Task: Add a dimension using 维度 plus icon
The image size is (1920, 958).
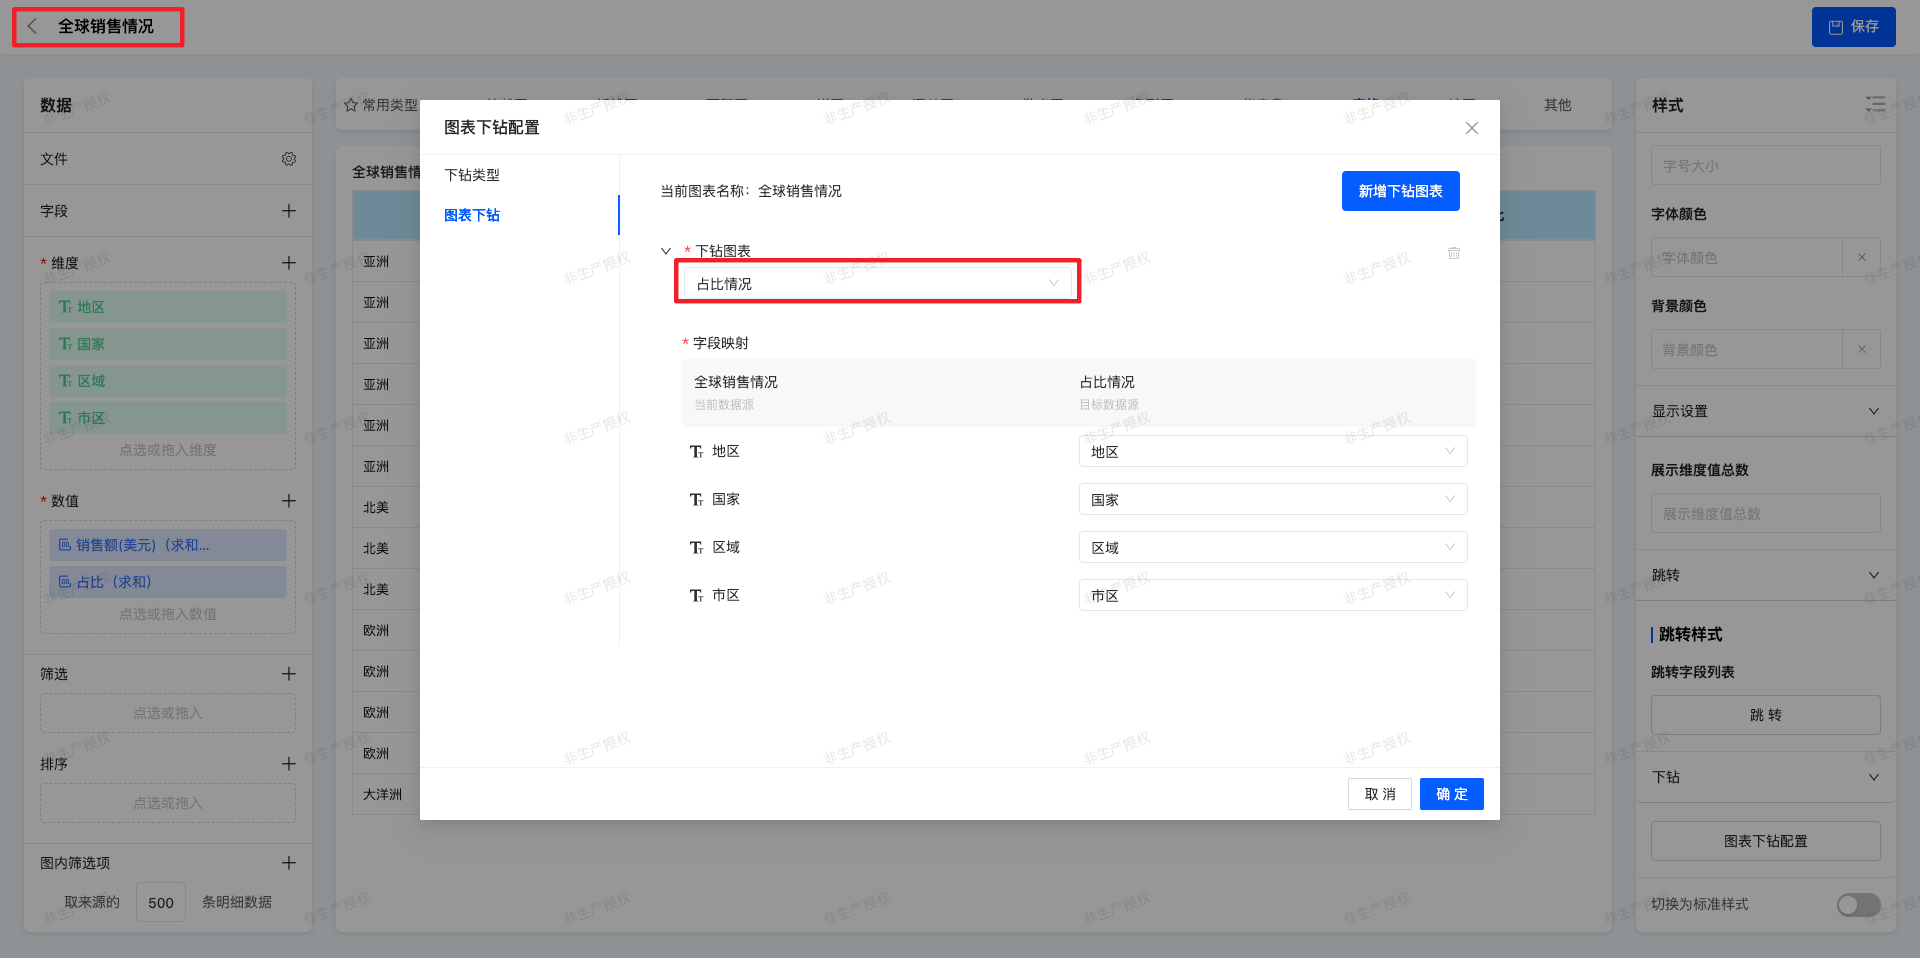Action: 289,263
